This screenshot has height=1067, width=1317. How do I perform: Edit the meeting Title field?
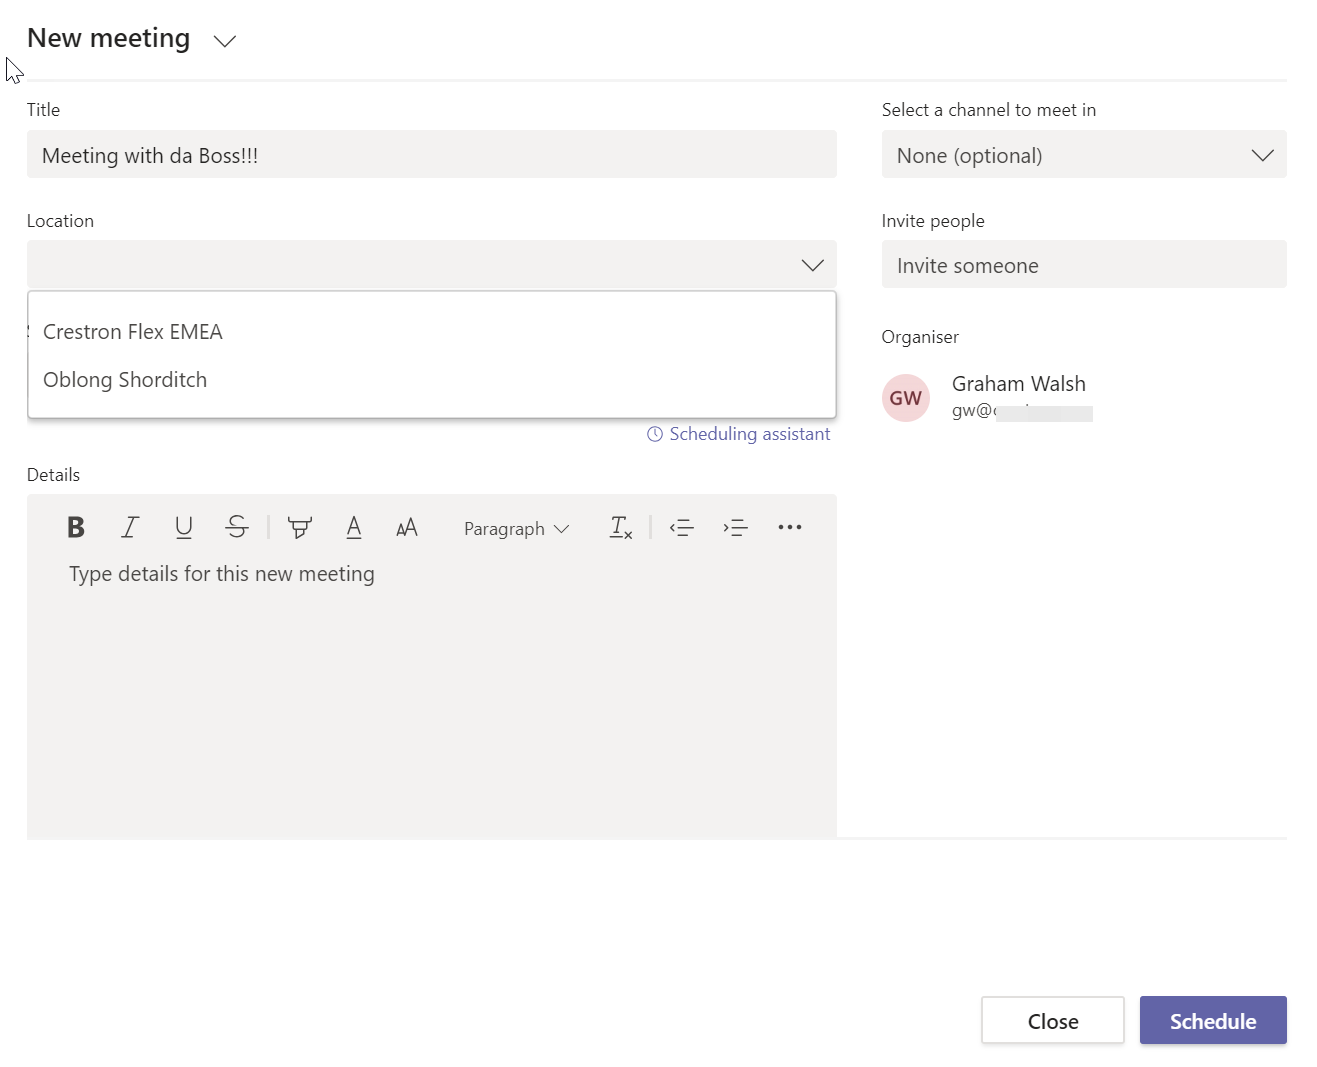[x=432, y=155]
